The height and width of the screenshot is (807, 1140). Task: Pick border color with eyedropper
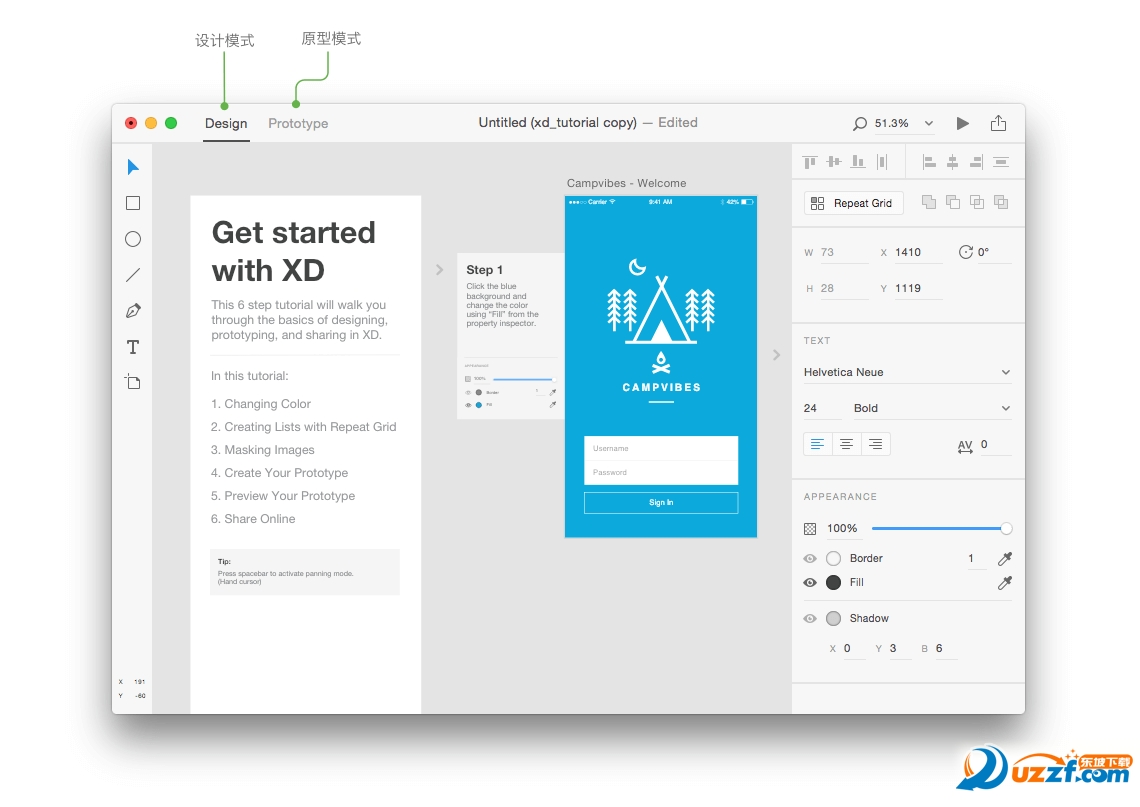click(x=1005, y=558)
